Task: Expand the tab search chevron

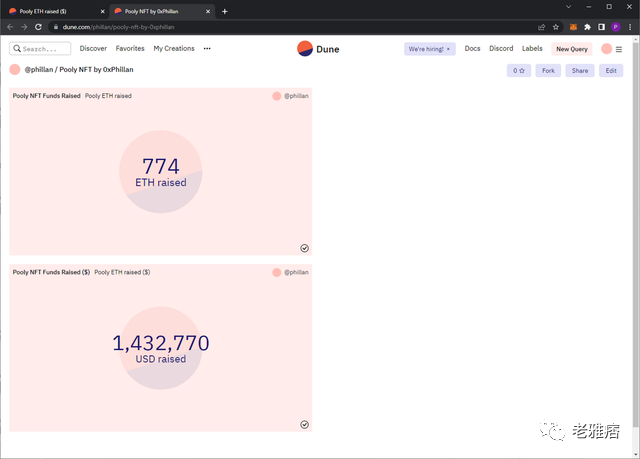Action: tap(568, 7)
